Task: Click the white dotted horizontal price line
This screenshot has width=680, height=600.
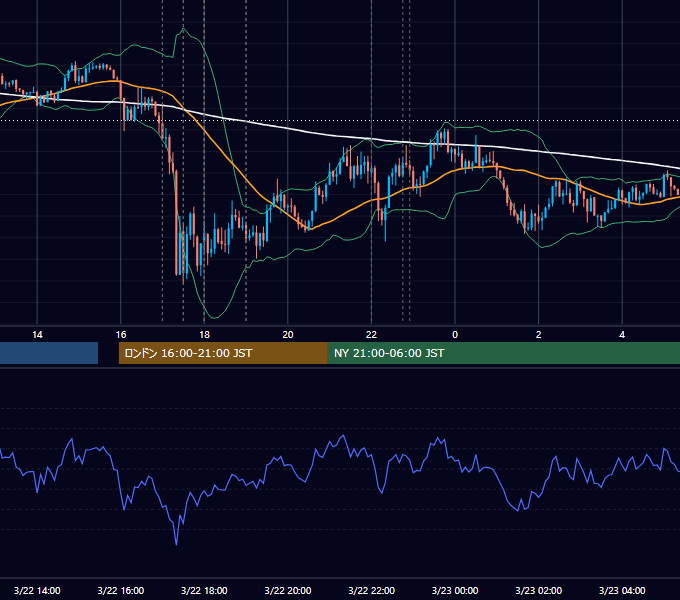Action: pos(340,121)
